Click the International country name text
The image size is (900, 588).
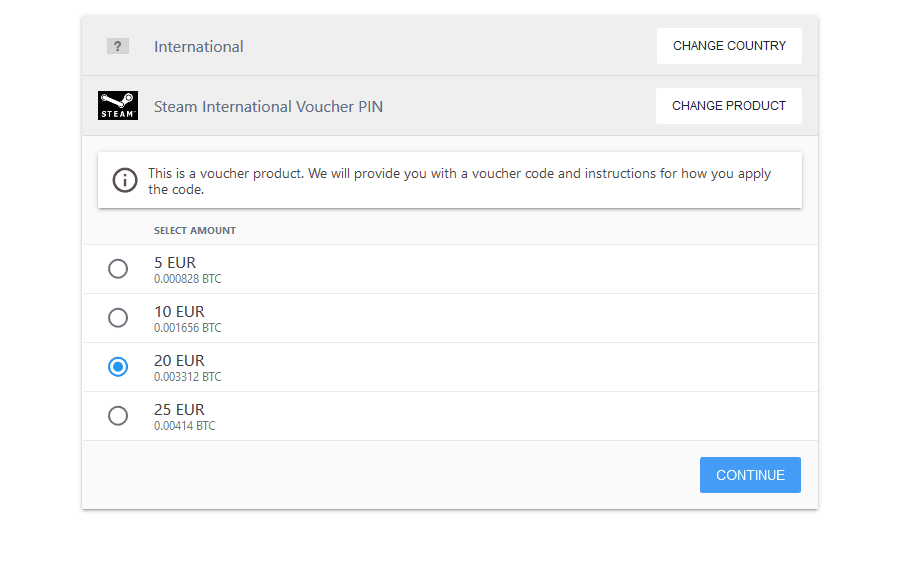click(x=198, y=47)
